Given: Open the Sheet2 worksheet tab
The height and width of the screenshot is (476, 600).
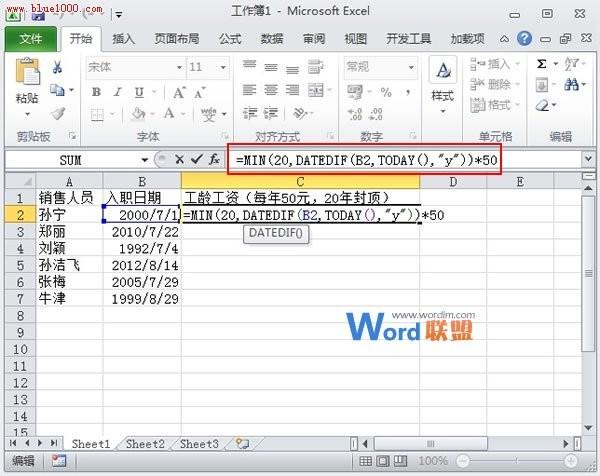Looking at the screenshot, I should (x=145, y=444).
